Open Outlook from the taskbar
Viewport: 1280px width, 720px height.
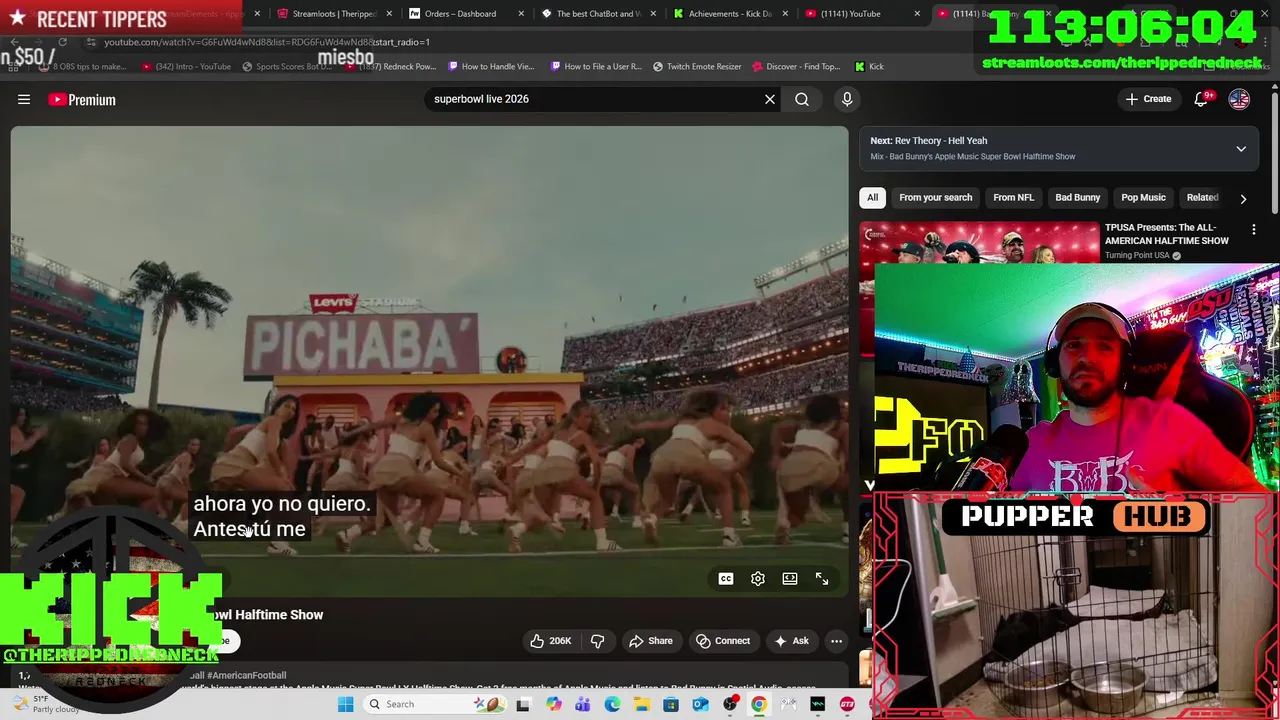[x=700, y=704]
